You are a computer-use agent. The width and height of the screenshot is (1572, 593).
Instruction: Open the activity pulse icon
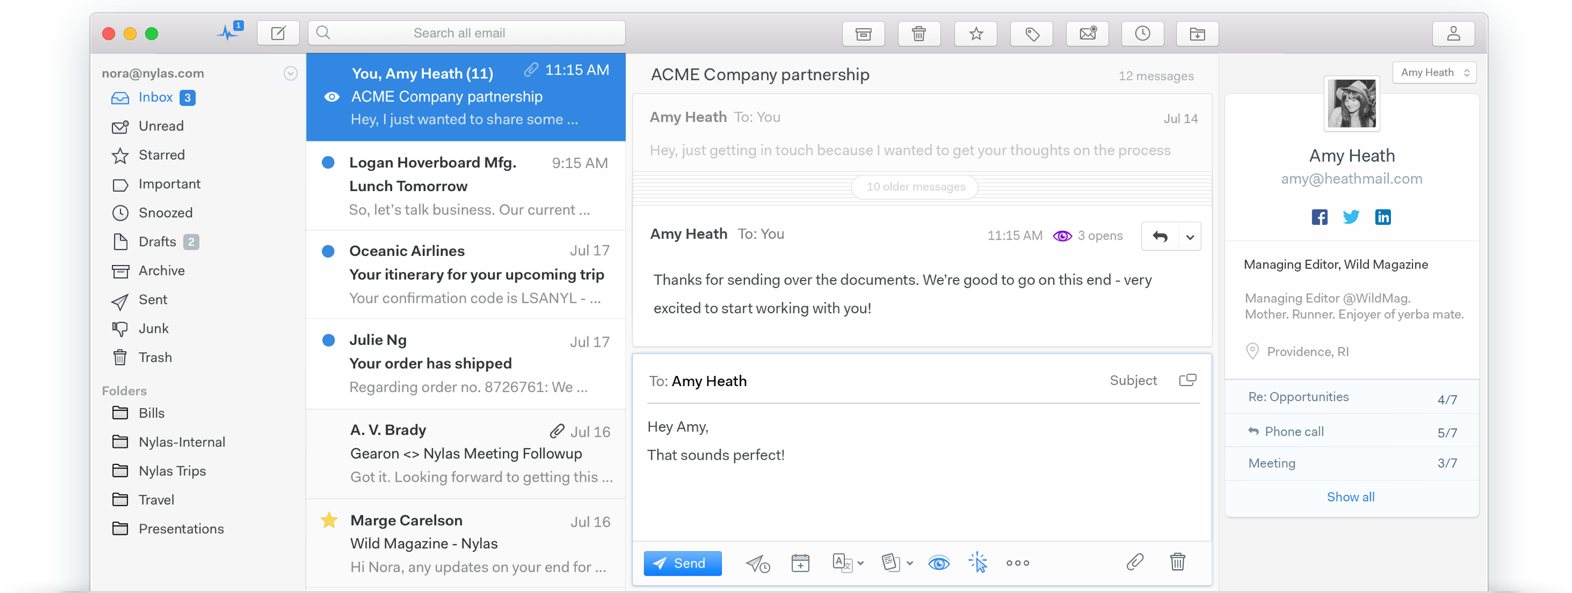[230, 32]
